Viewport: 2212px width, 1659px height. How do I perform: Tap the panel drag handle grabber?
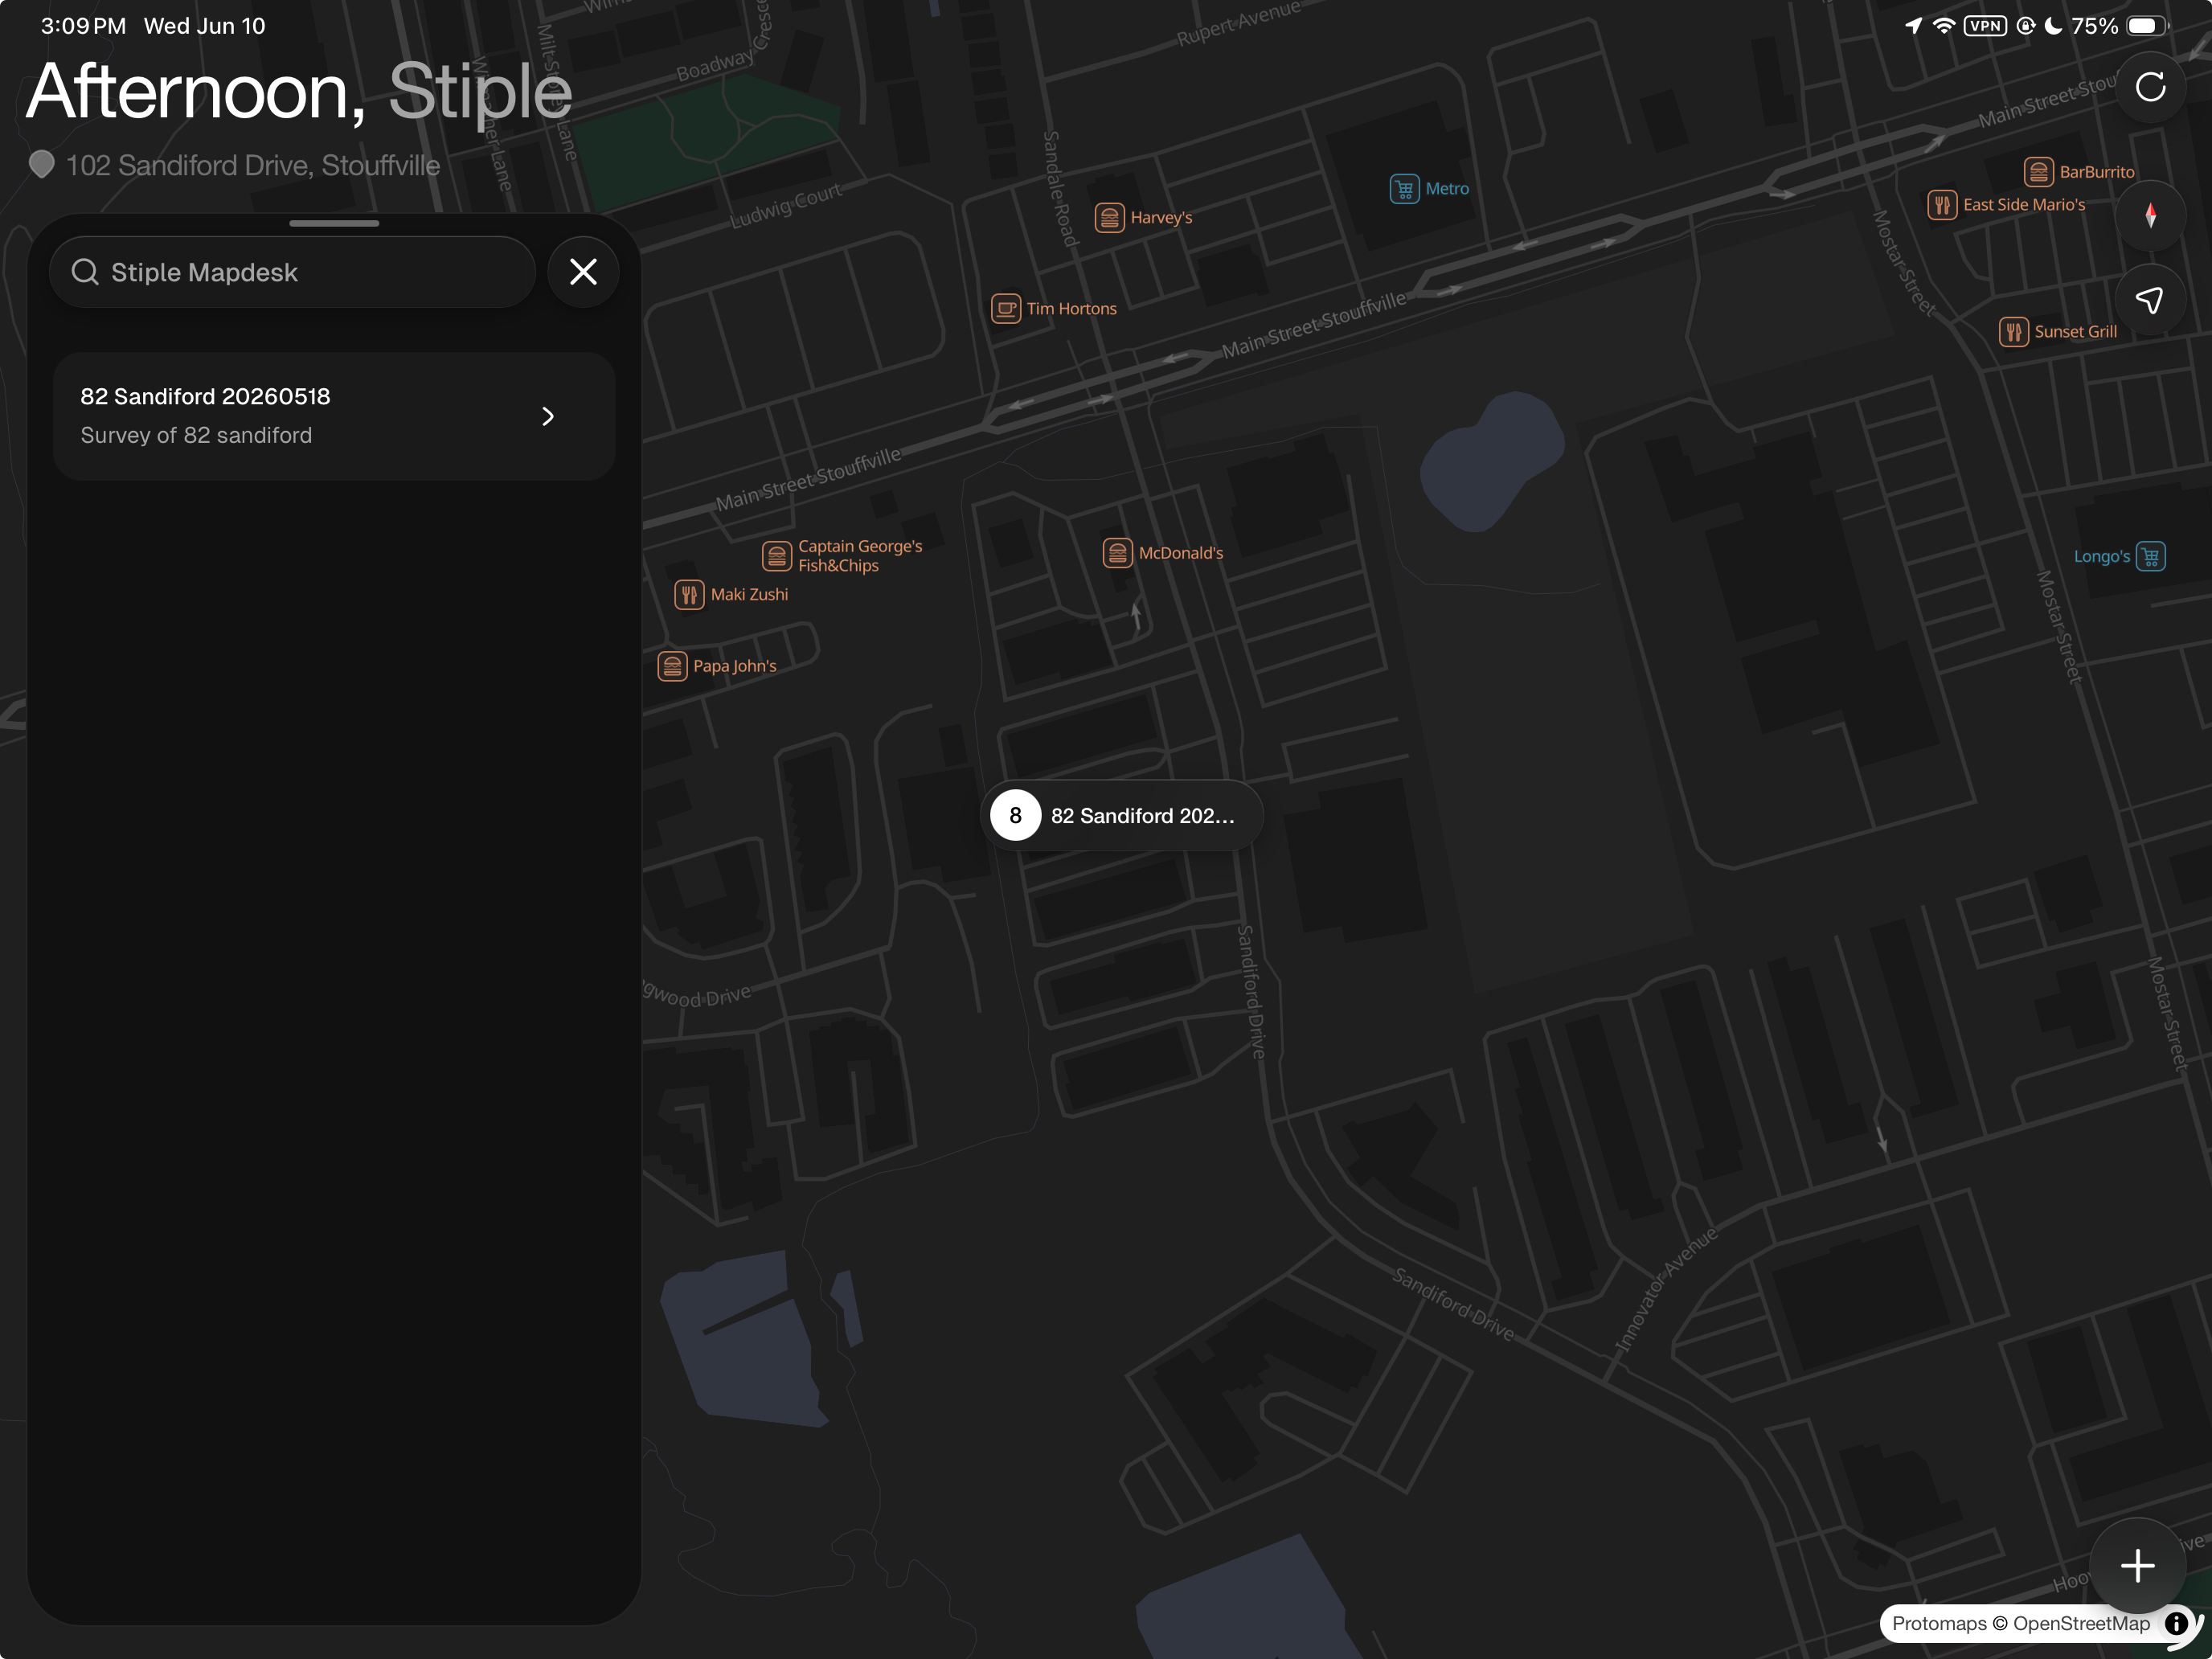coord(334,223)
